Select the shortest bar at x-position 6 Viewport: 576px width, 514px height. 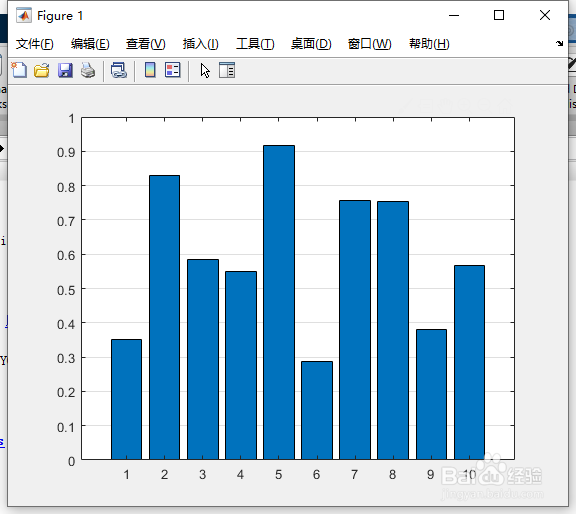click(317, 410)
